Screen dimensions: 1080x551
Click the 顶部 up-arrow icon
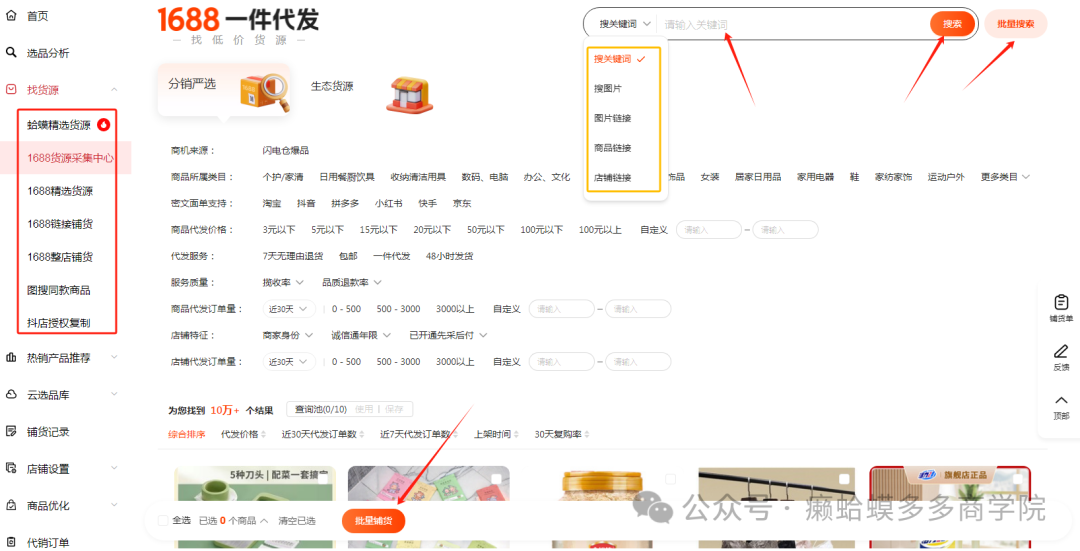tap(1061, 400)
